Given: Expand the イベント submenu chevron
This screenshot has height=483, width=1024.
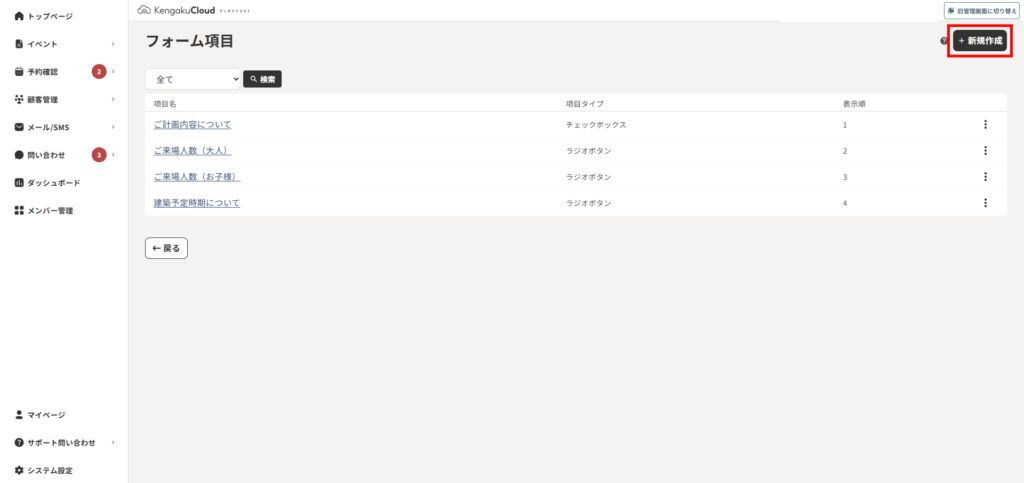Looking at the screenshot, I should 113,44.
